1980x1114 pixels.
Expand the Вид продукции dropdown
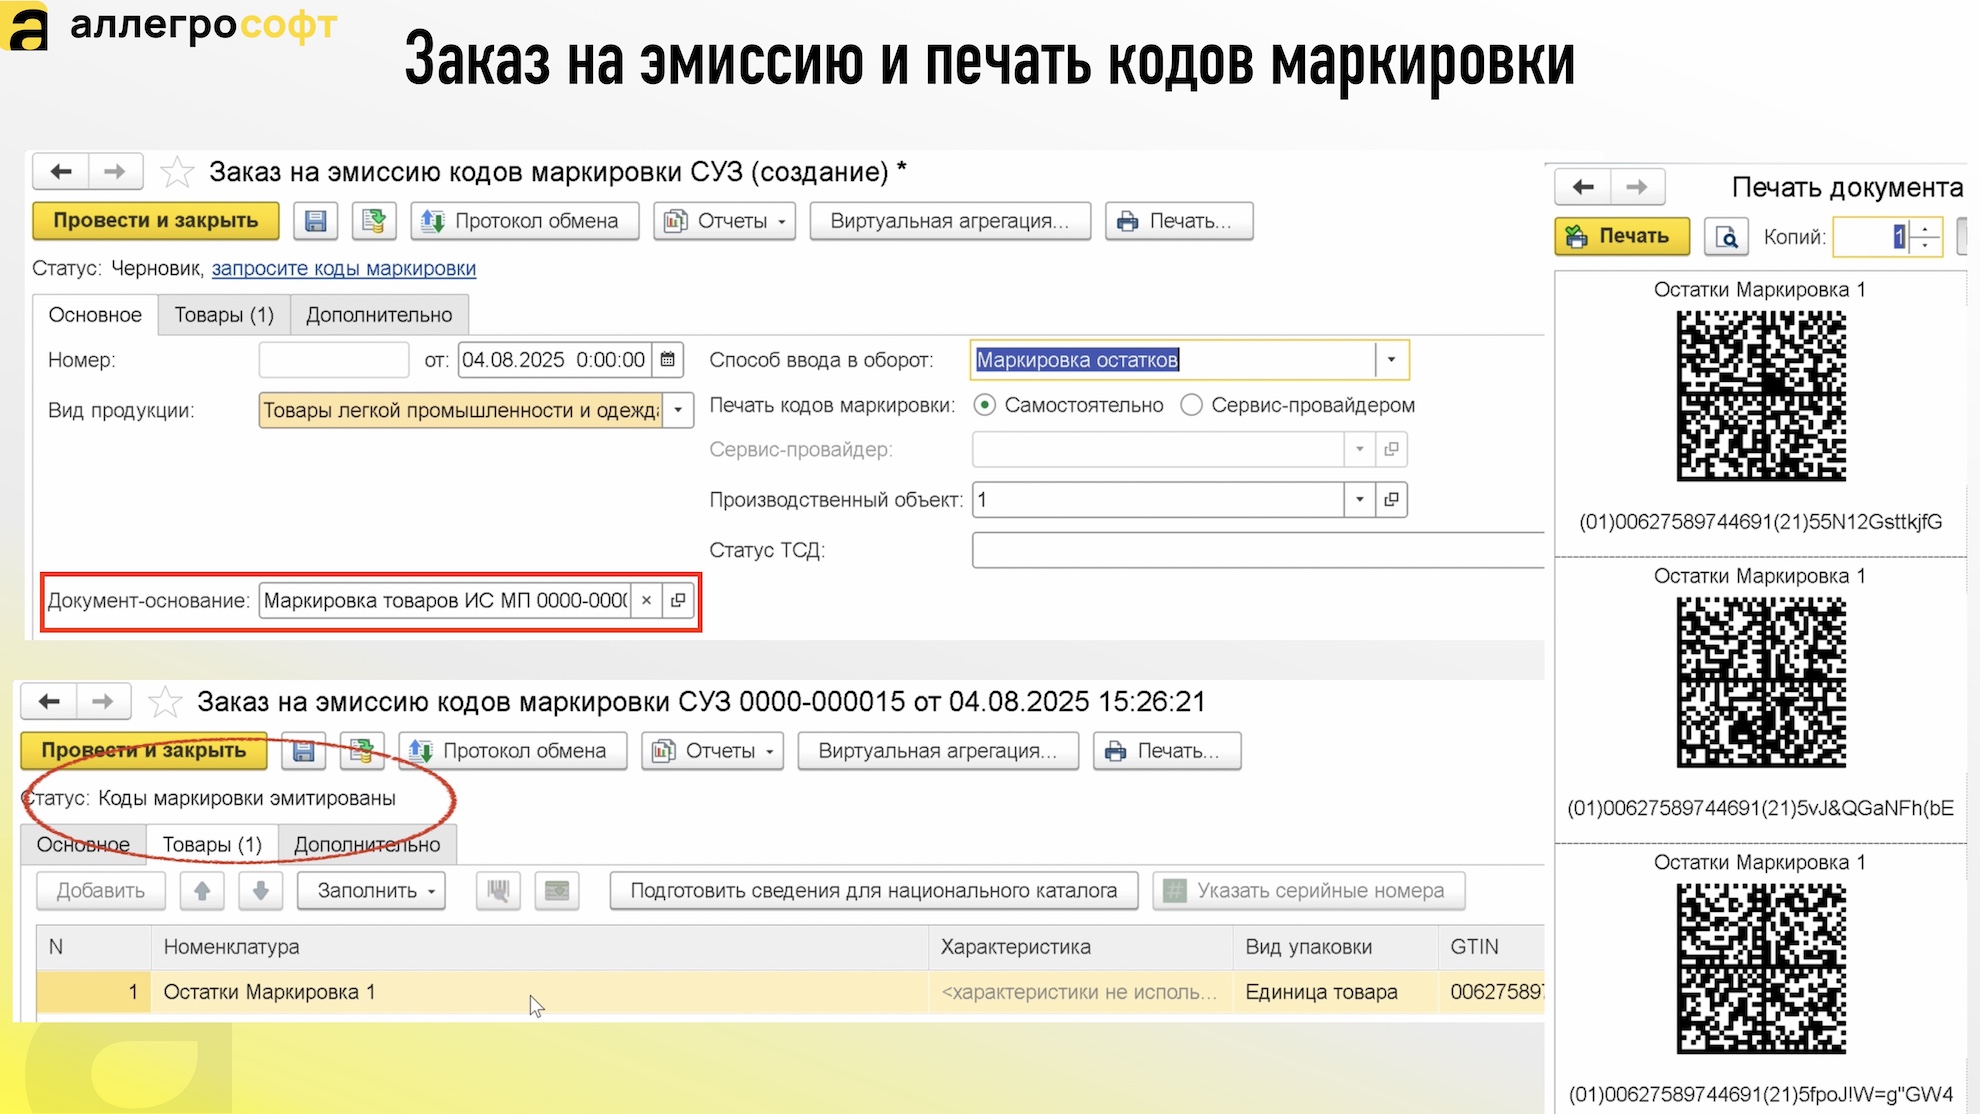click(679, 411)
